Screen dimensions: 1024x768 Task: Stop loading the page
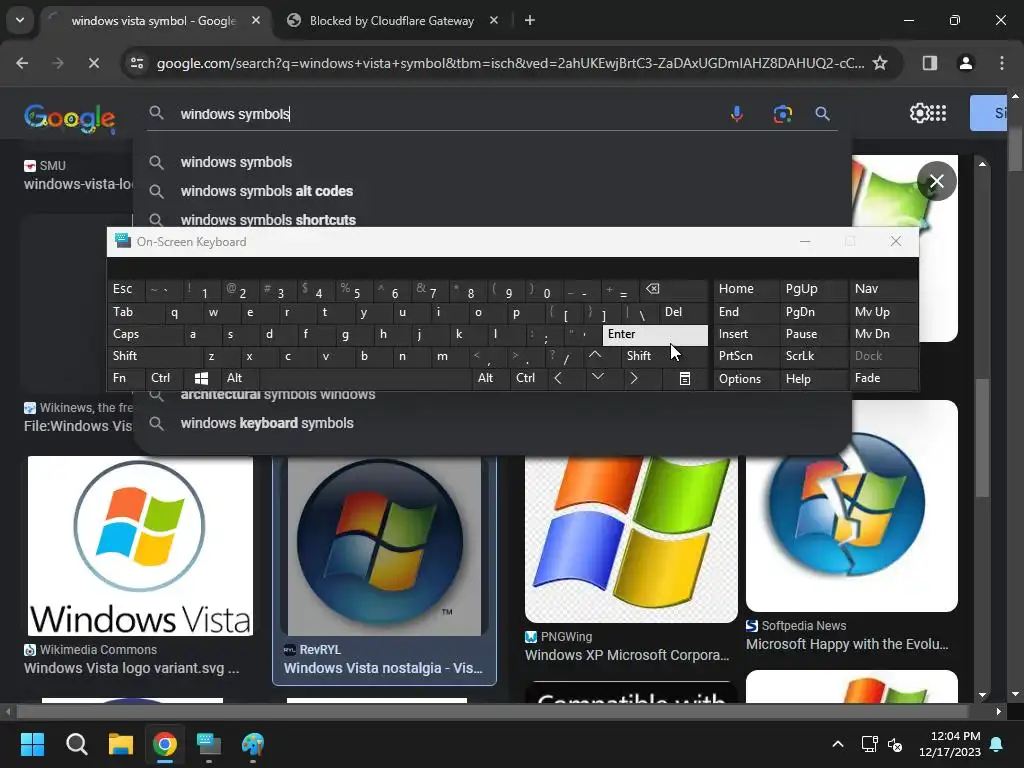(93, 63)
